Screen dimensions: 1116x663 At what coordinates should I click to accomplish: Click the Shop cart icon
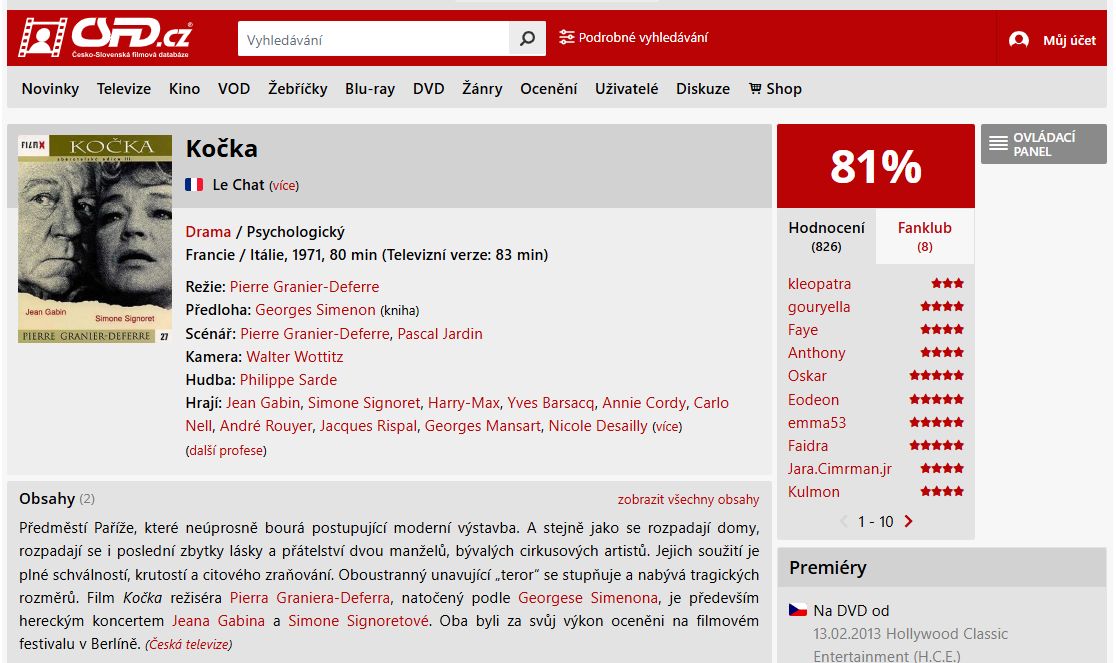pos(755,88)
